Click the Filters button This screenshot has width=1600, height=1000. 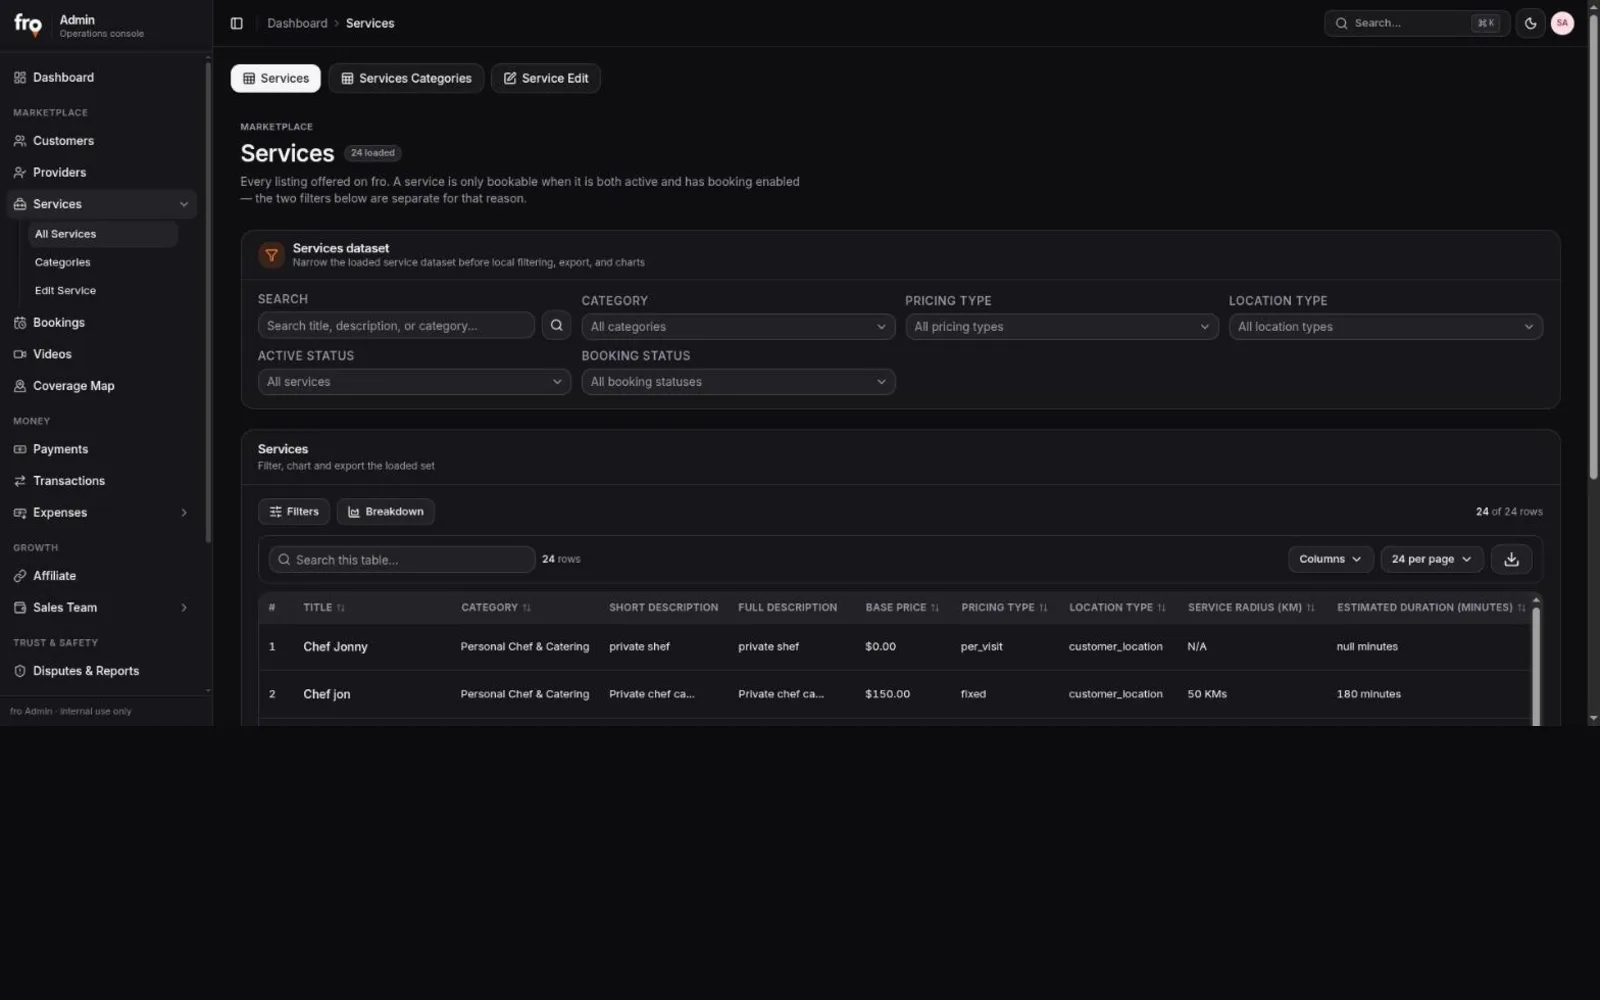(294, 511)
